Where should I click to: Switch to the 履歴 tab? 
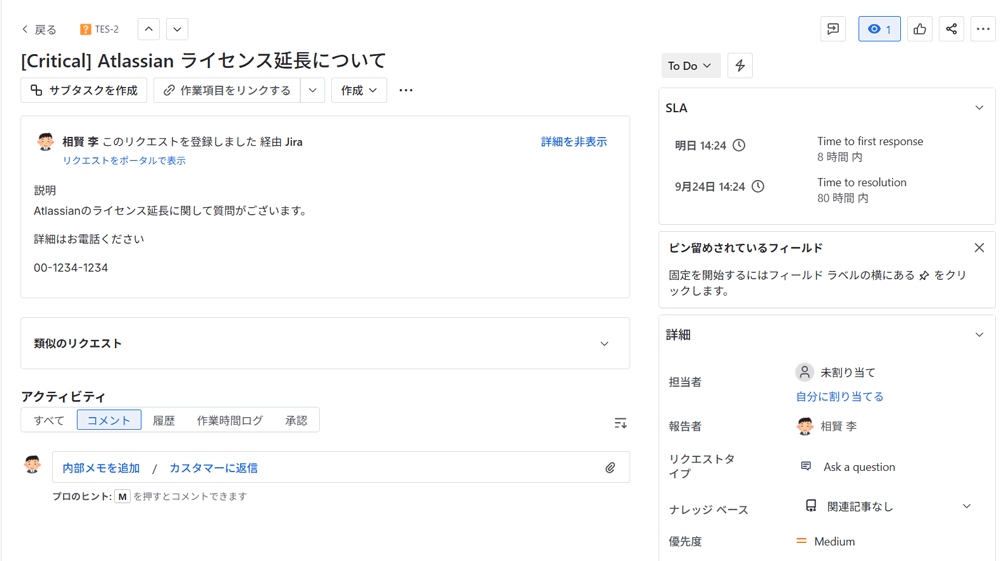click(x=164, y=420)
